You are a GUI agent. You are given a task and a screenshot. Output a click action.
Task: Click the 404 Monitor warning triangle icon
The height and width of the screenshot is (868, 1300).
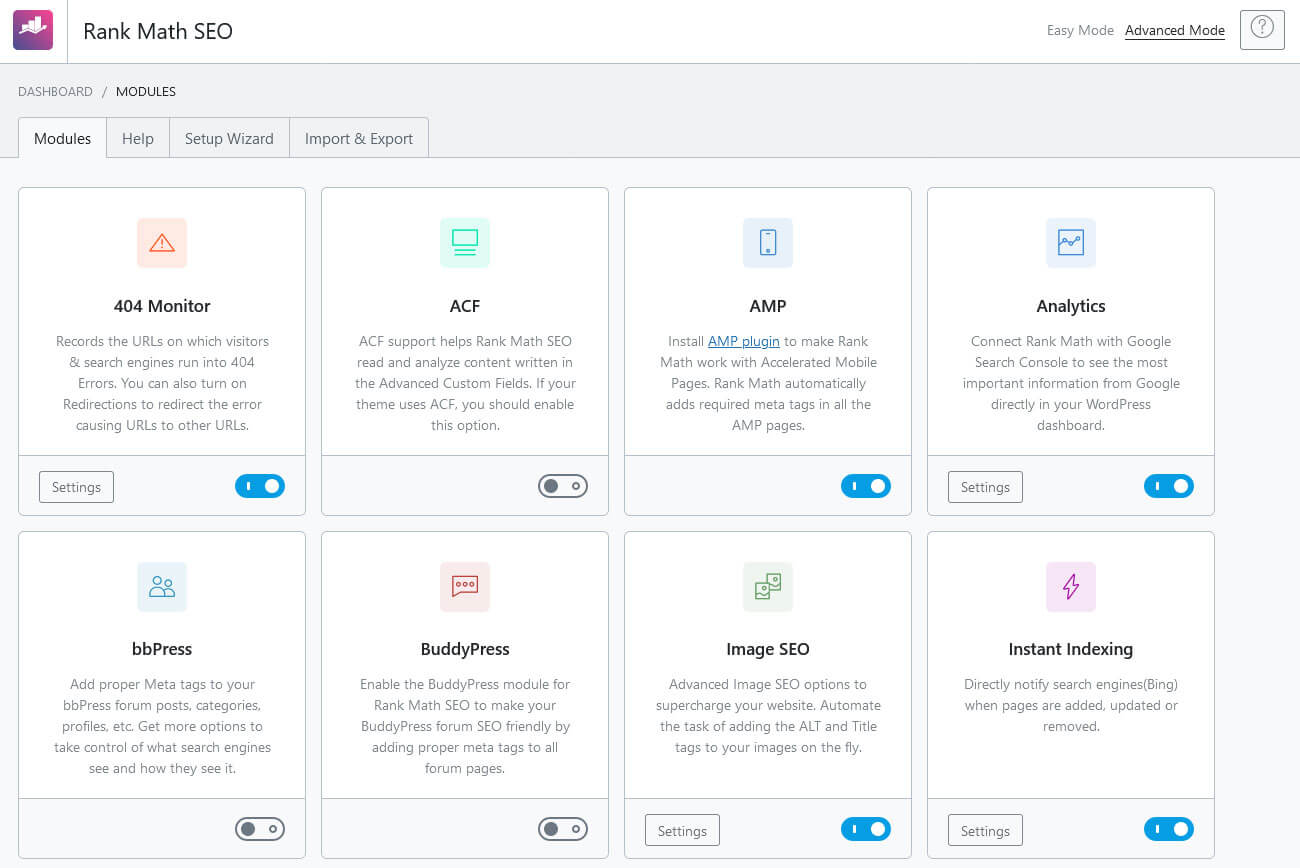(162, 243)
